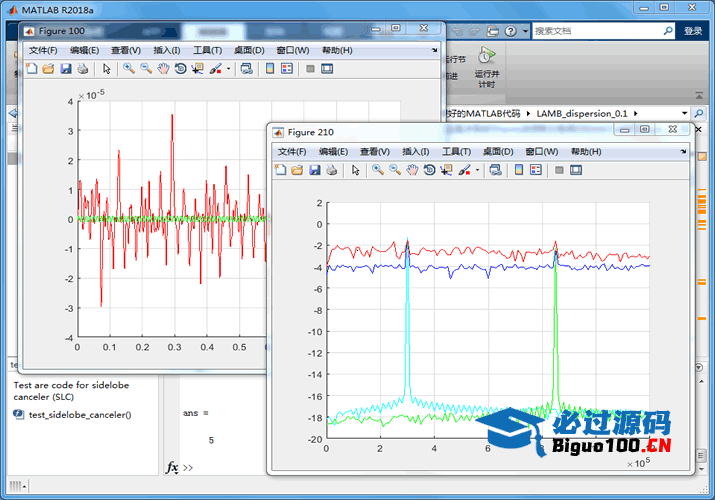Click 登录 sign-in link

693,31
